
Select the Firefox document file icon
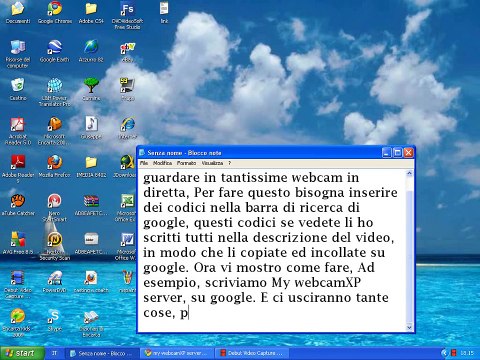(91, 278)
